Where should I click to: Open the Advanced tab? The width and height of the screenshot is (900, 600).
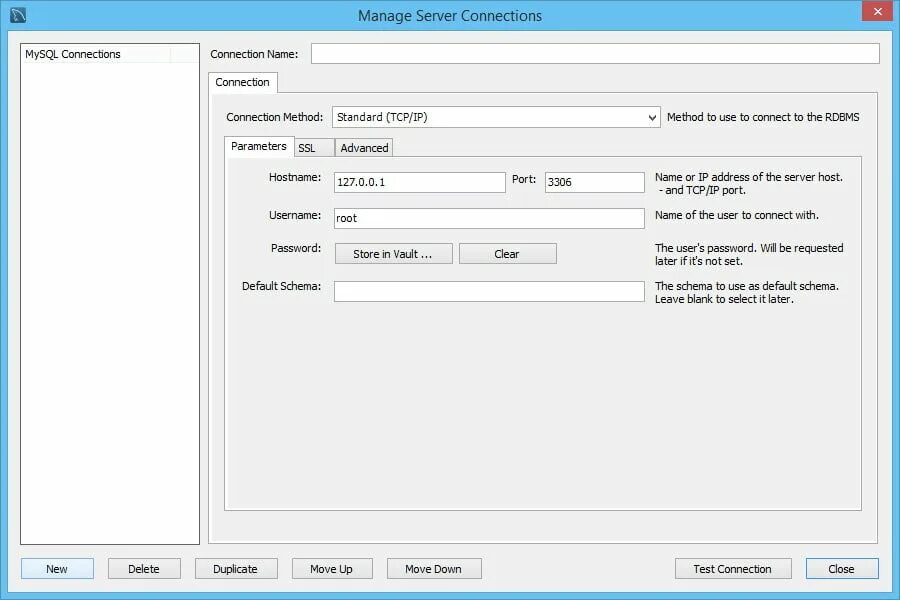tap(364, 148)
